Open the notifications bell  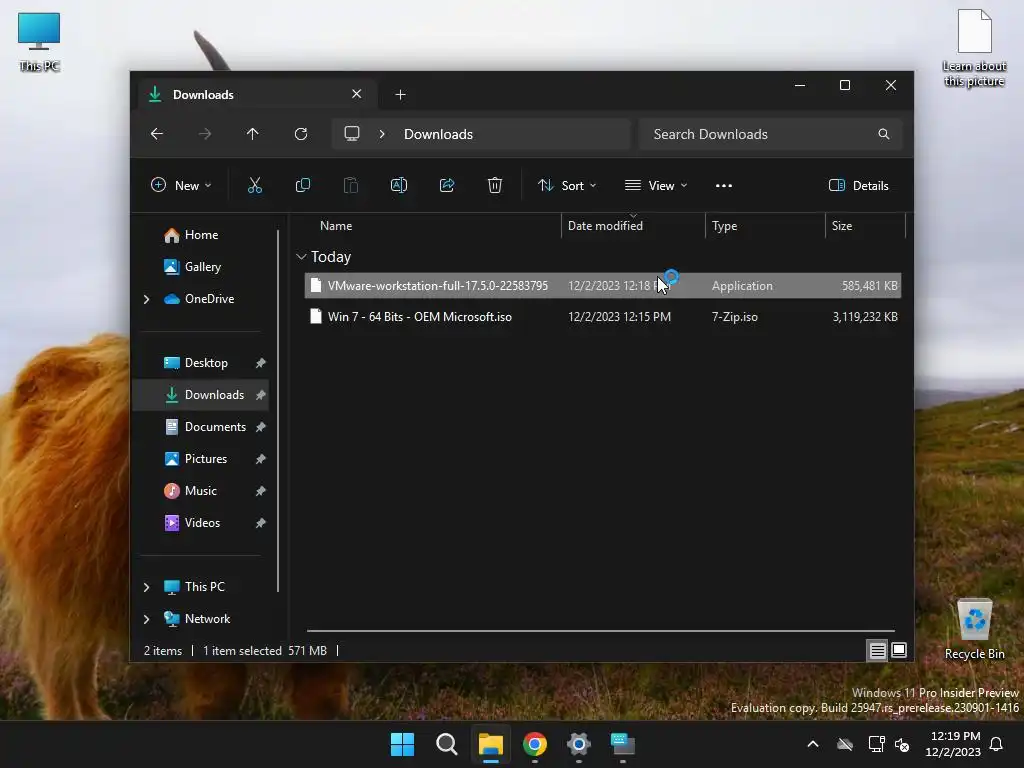pos(997,744)
